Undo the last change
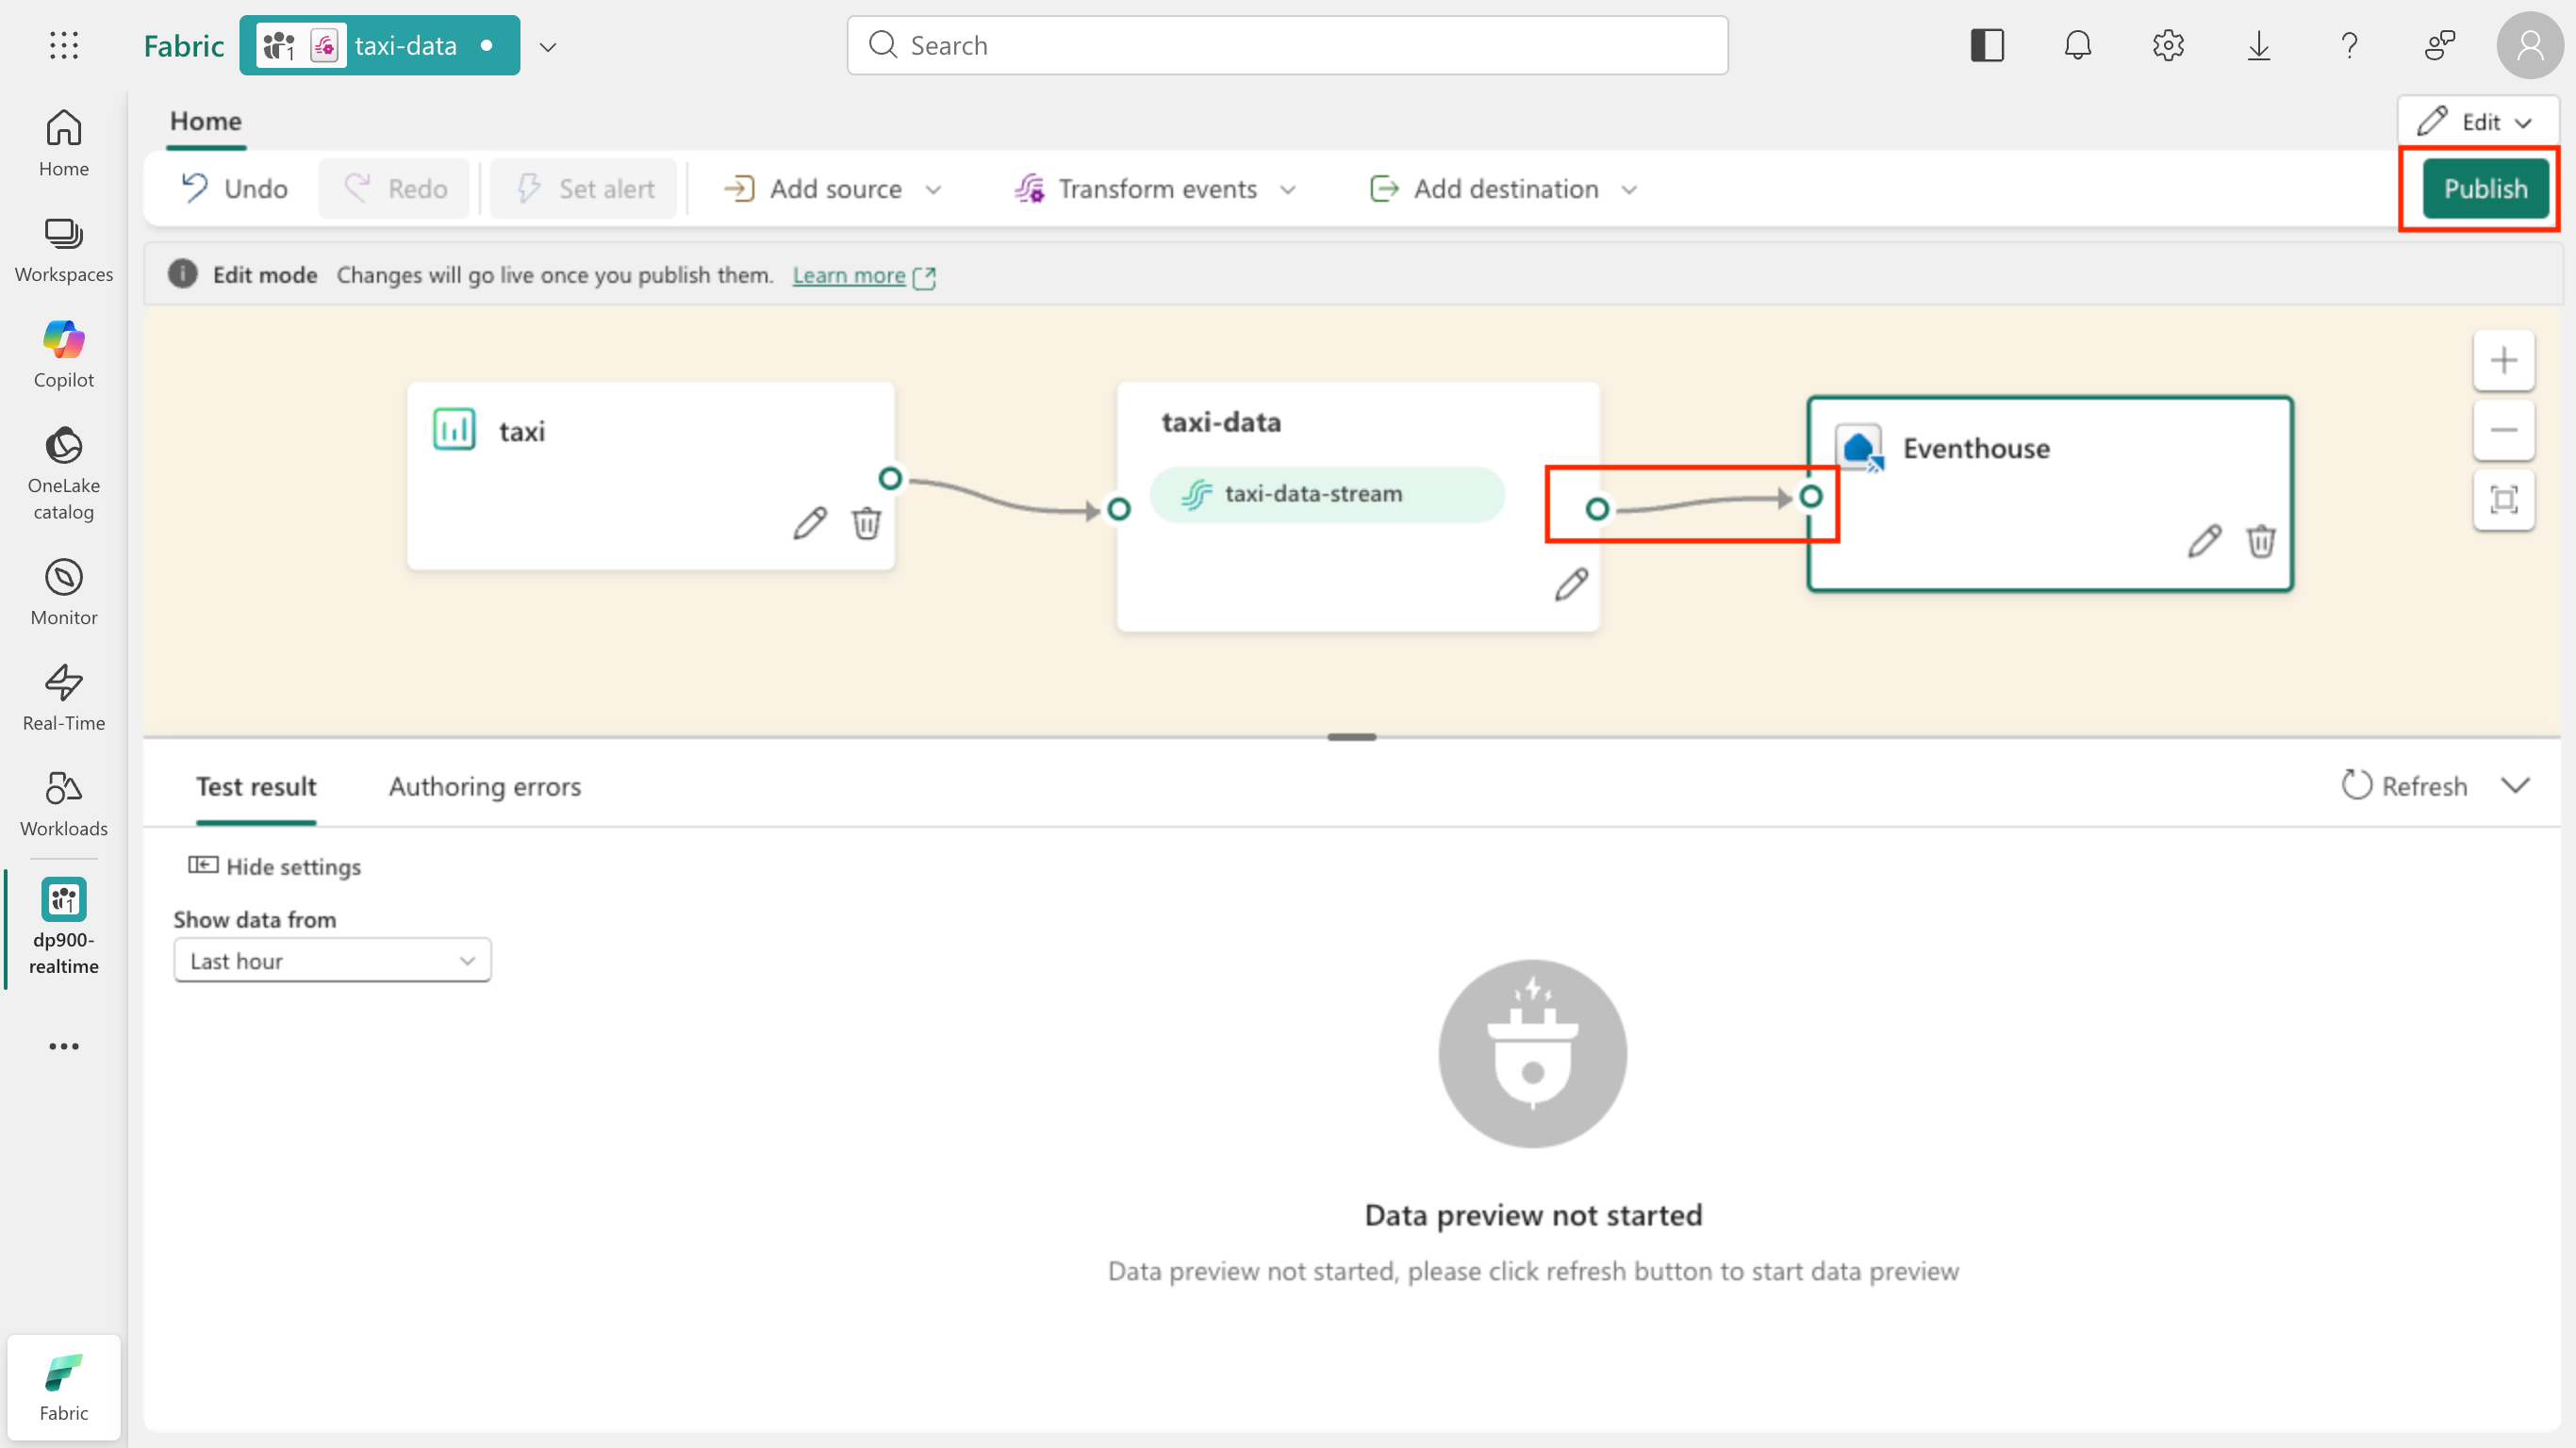Viewport: 2576px width, 1448px height. [x=235, y=189]
